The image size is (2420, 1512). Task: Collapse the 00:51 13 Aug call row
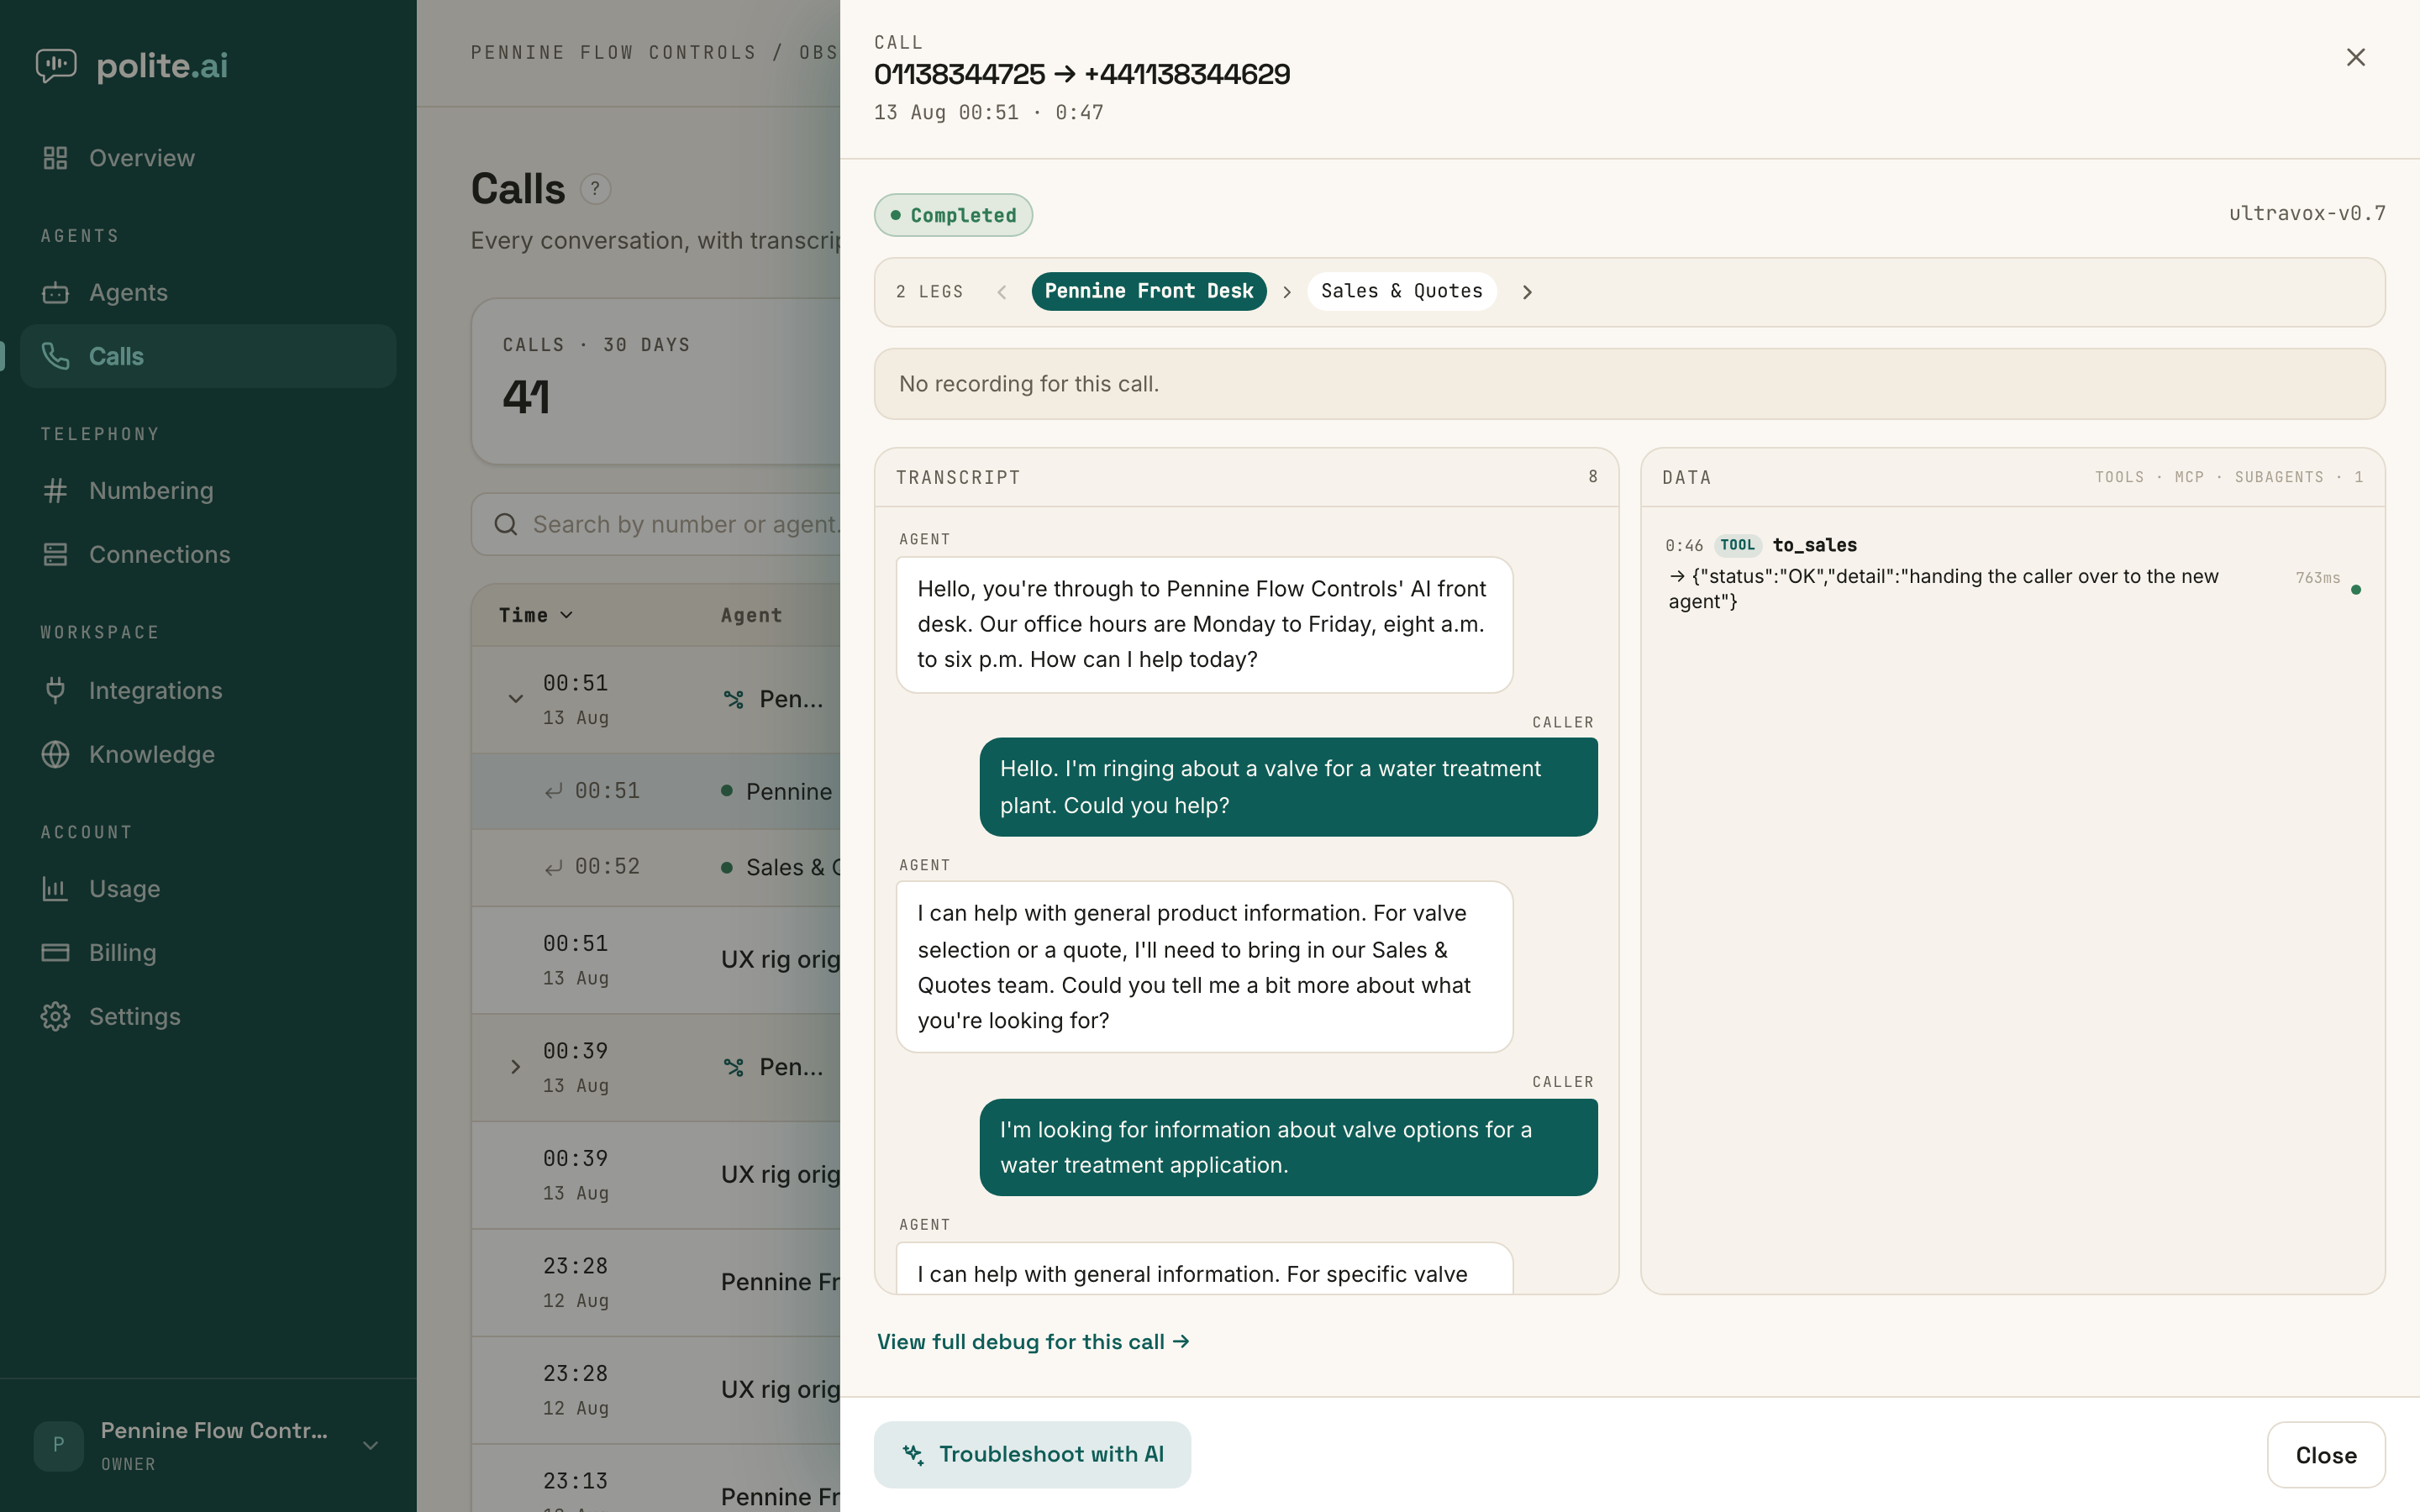click(x=515, y=699)
